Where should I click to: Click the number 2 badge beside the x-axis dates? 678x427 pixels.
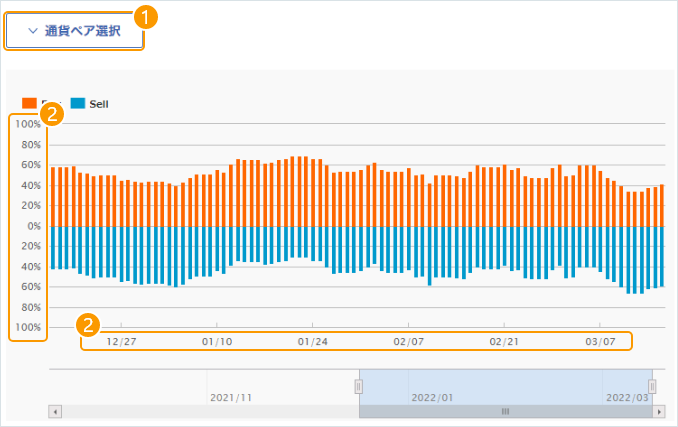point(89,325)
